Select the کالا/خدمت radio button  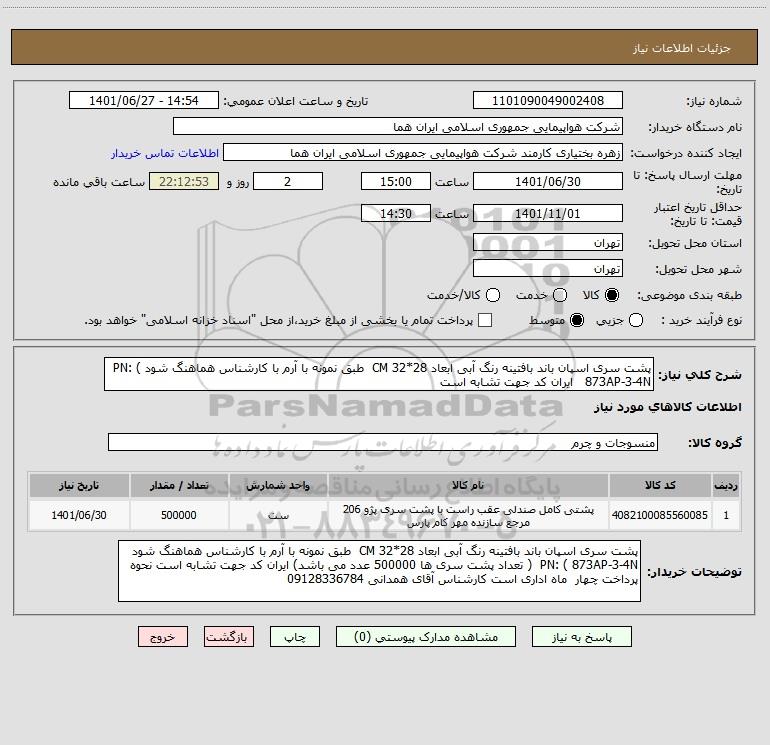point(493,295)
